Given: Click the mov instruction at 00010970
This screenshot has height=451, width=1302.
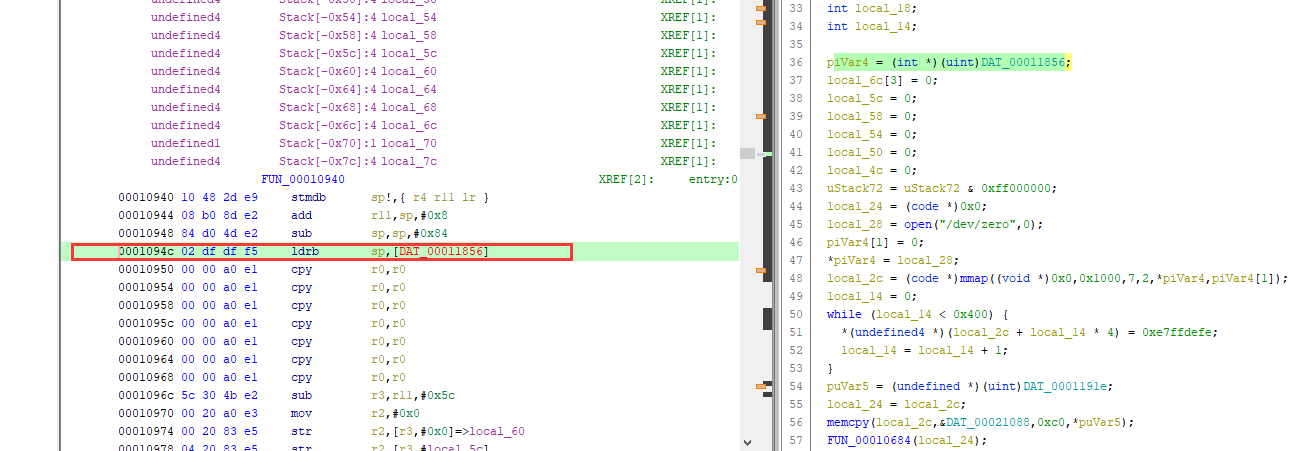Looking at the screenshot, I should pyautogui.click(x=302, y=414).
